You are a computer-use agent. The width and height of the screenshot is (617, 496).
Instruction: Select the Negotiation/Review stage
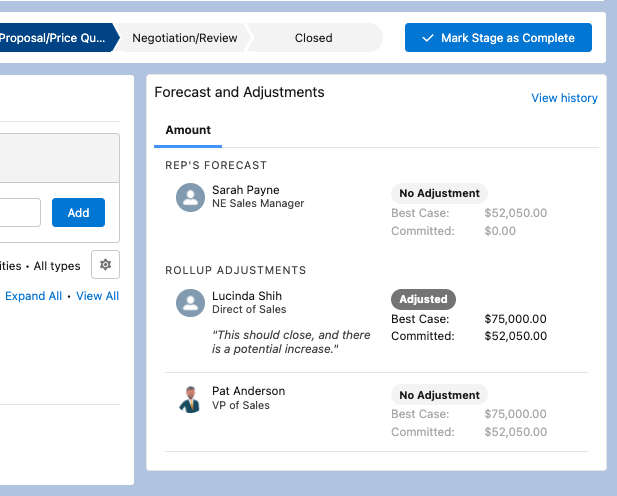click(x=185, y=38)
